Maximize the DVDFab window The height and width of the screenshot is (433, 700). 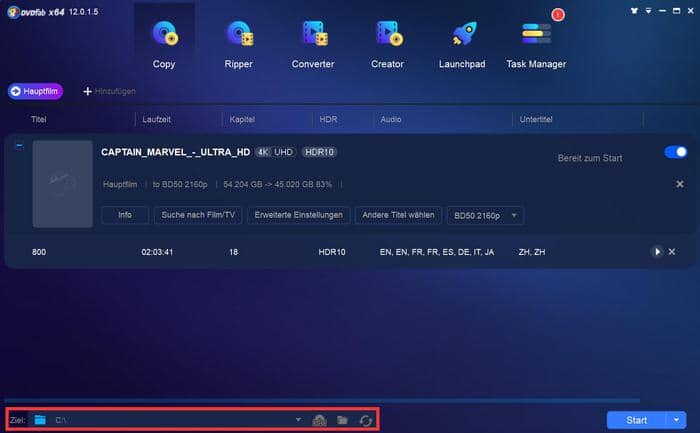677,11
